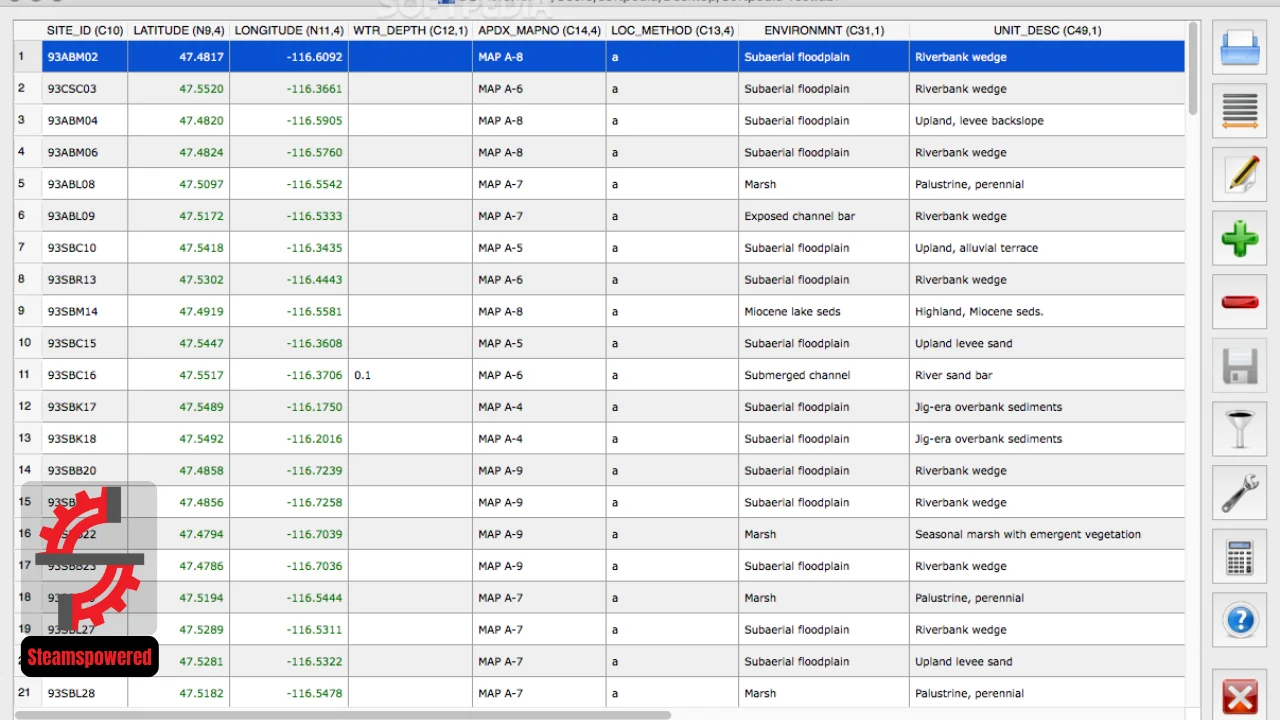Select row number 9

[x=27, y=312]
